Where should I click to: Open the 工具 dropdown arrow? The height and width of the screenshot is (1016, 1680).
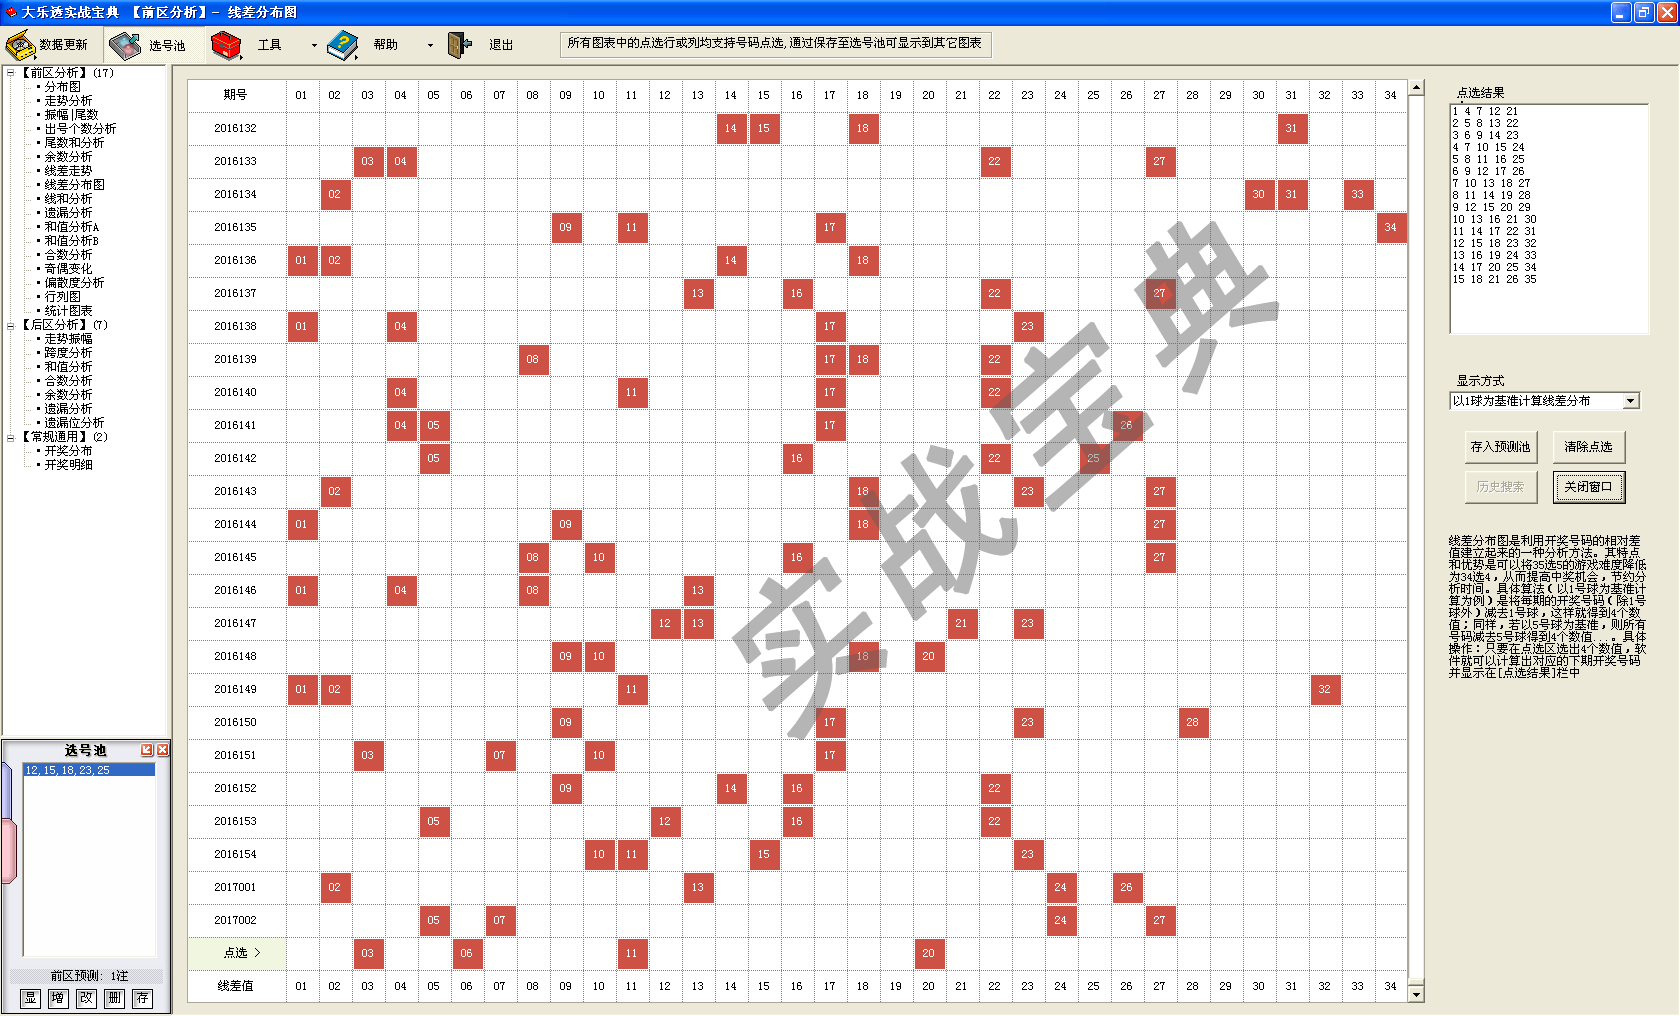pyautogui.click(x=314, y=45)
